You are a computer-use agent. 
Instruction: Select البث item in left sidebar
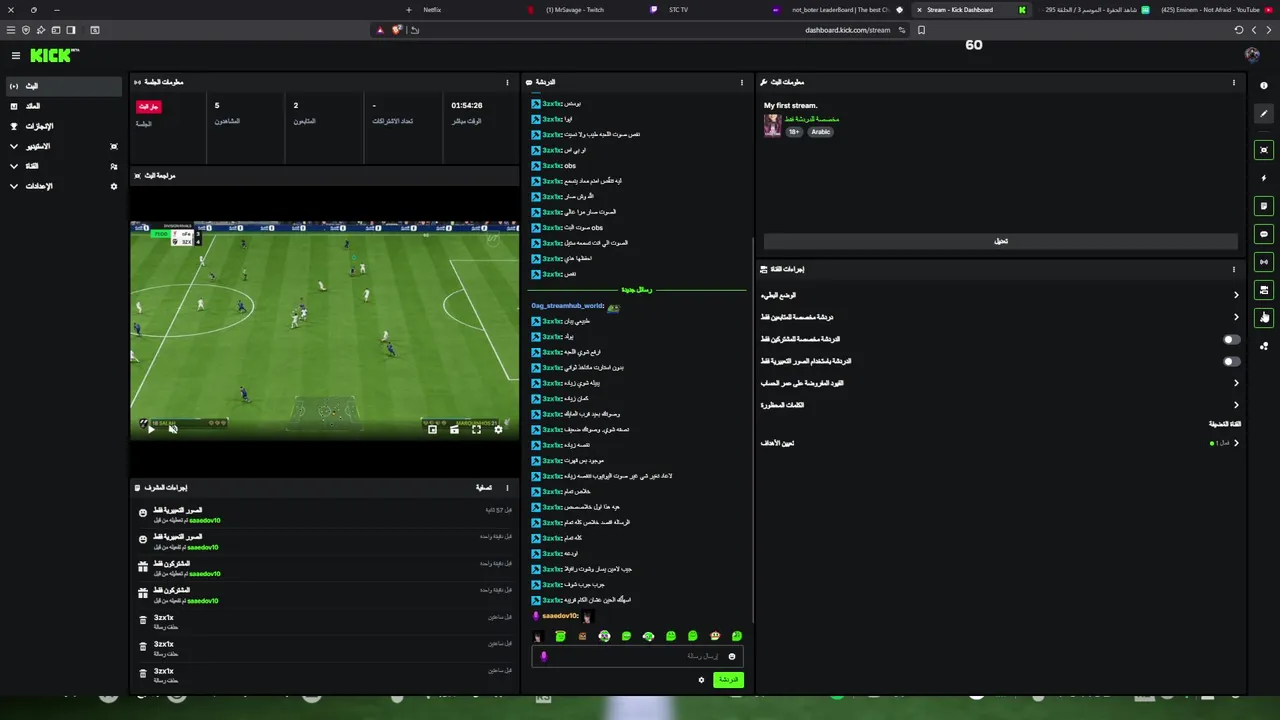64,86
